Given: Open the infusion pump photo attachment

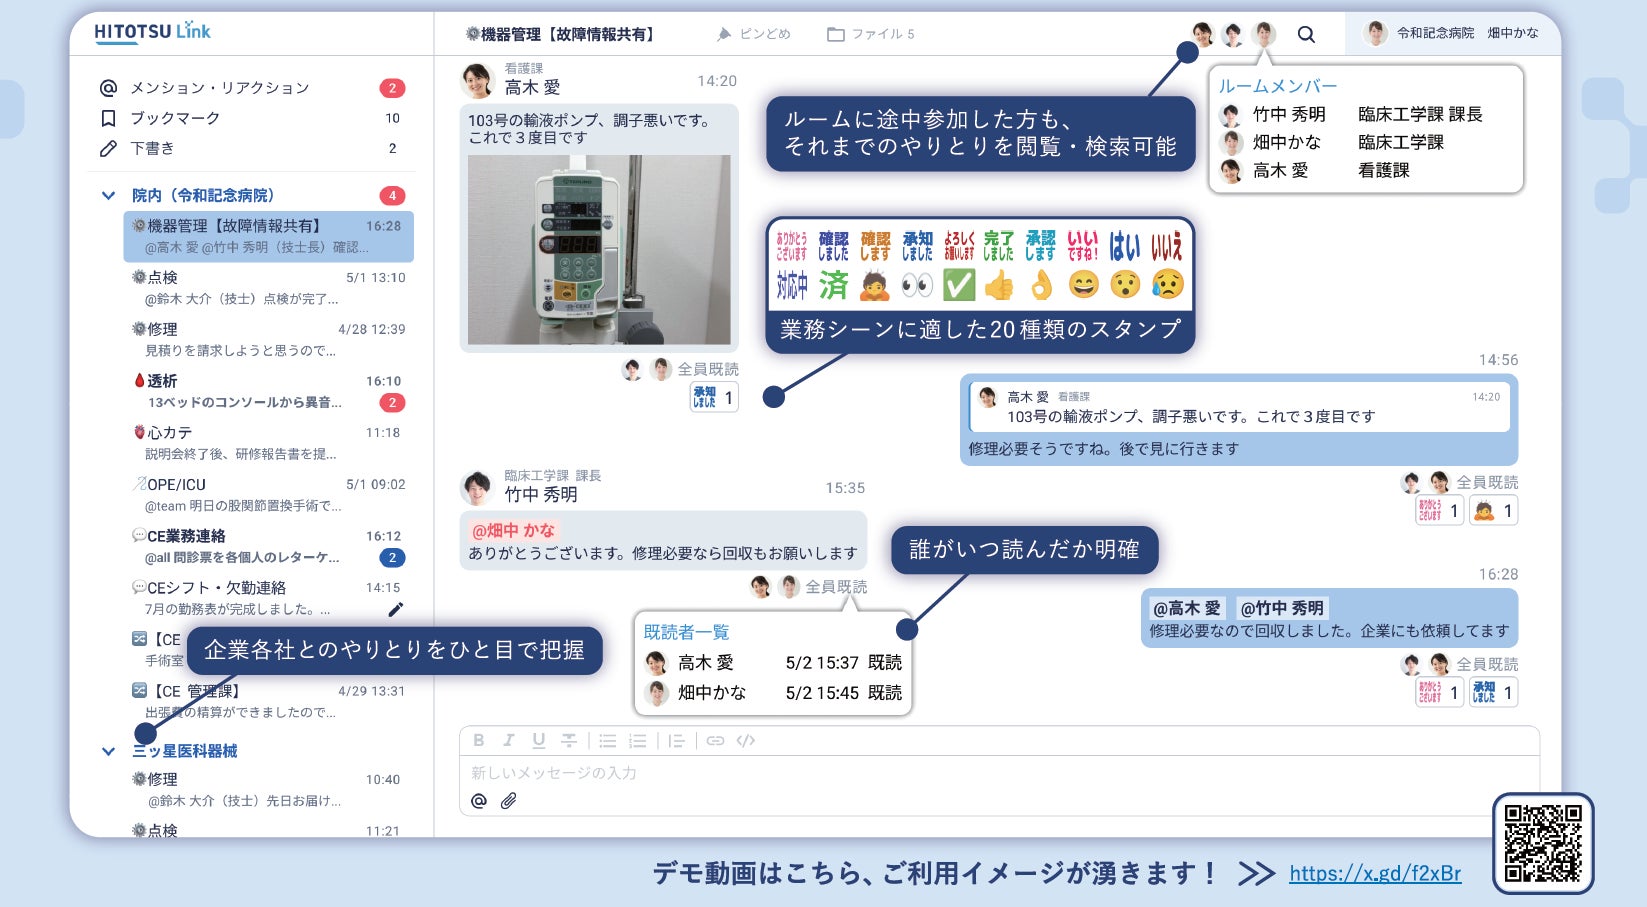Looking at the screenshot, I should click(599, 250).
